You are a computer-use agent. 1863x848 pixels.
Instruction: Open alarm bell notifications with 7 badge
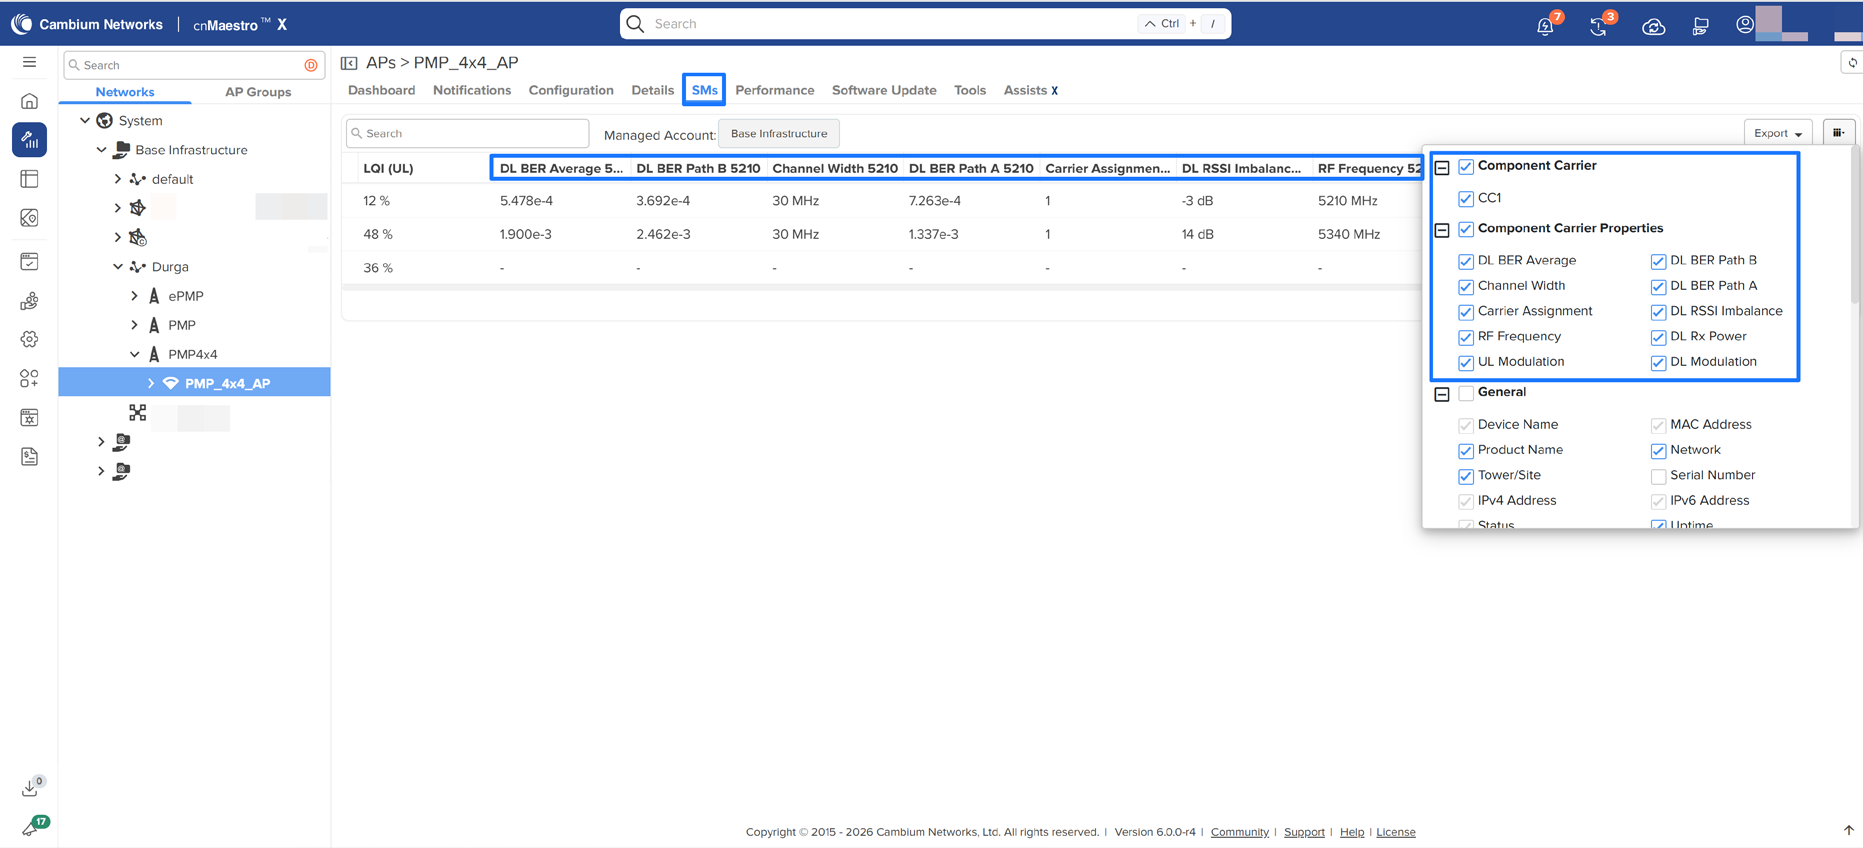(1546, 25)
